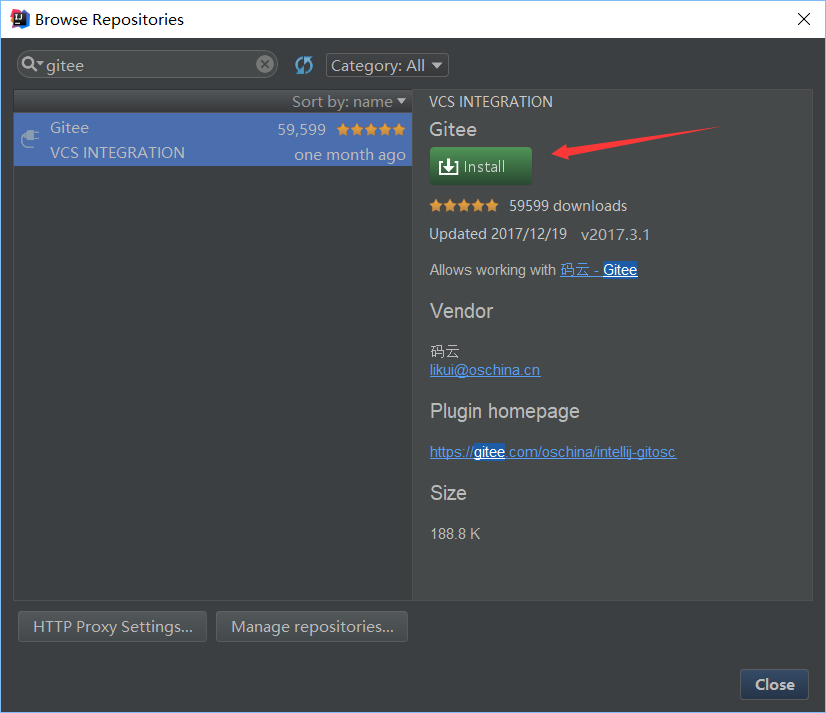Click the 'Plugin homepage' heading

505,411
